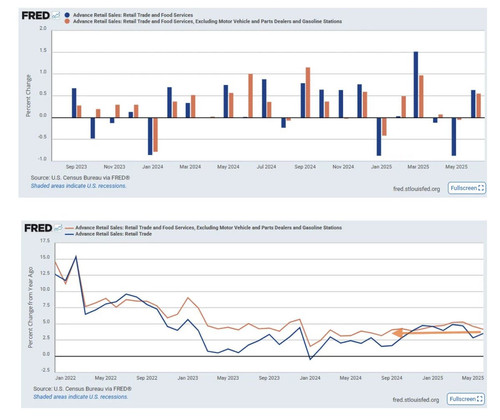Click the expand arrows icon in top Fullscreen button

(x=481, y=188)
